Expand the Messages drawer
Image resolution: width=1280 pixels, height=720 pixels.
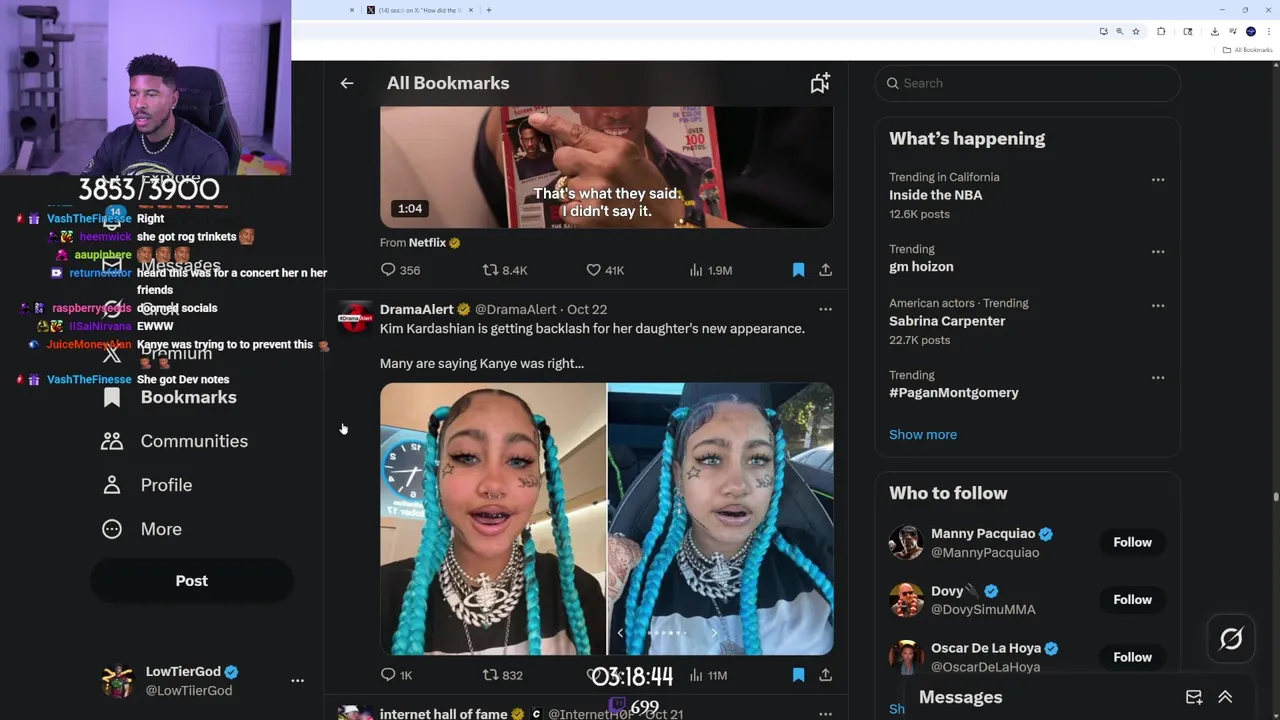(x=1225, y=697)
